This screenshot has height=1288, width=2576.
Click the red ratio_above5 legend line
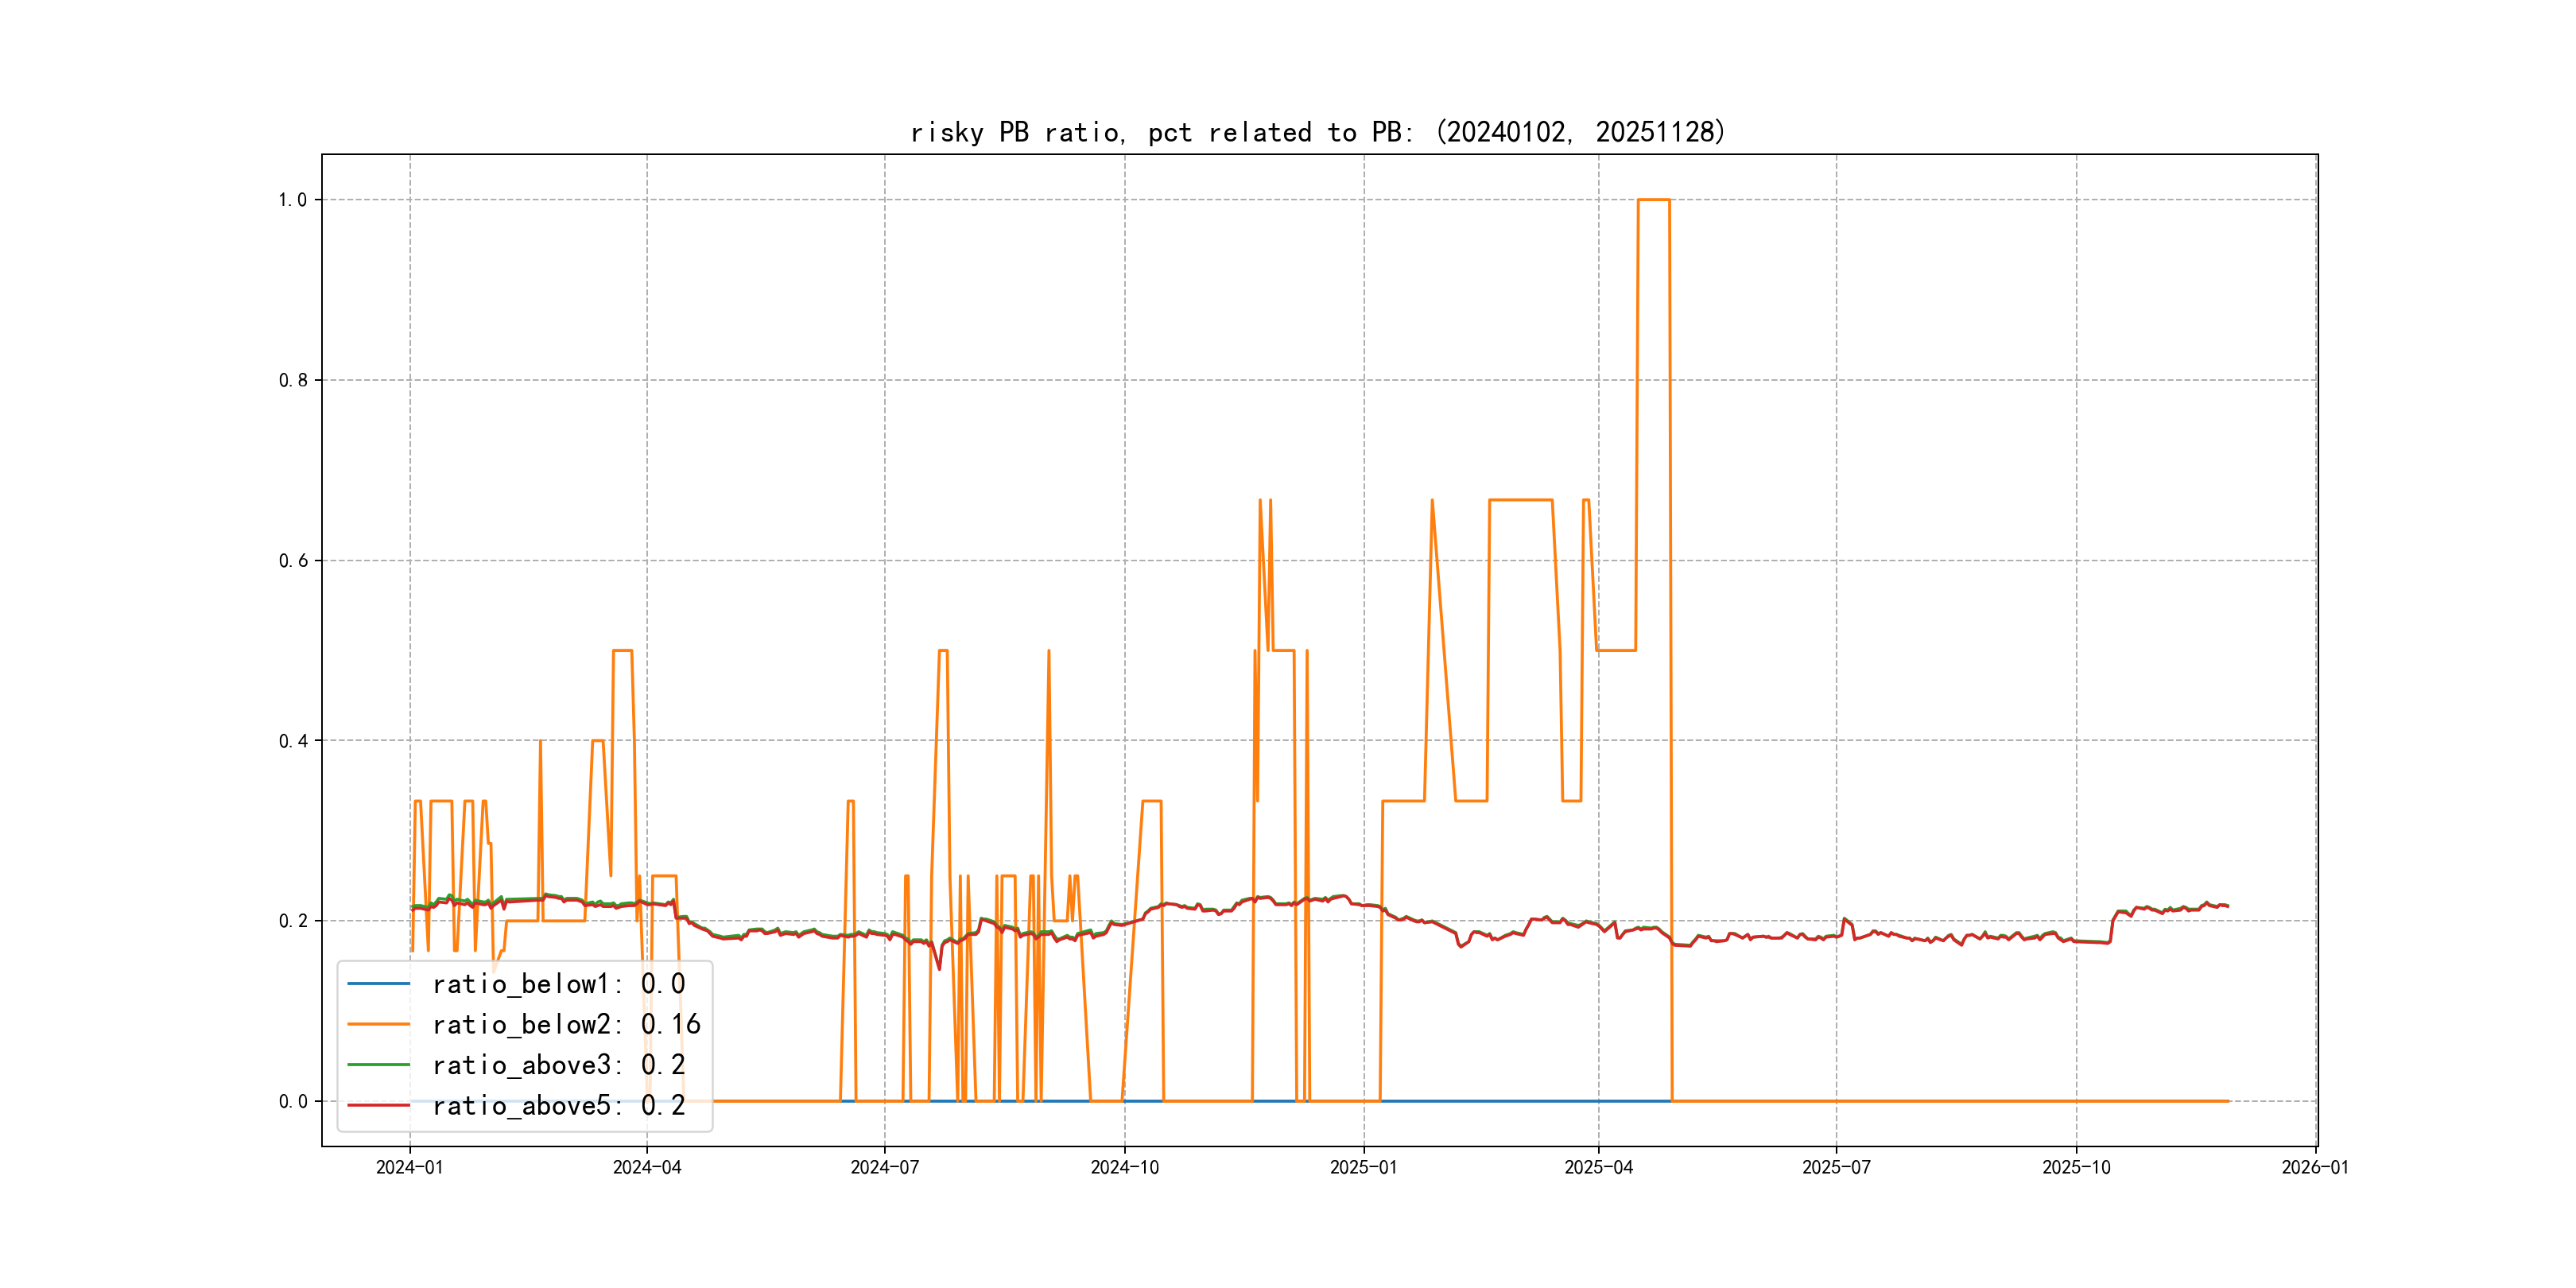[x=378, y=1105]
